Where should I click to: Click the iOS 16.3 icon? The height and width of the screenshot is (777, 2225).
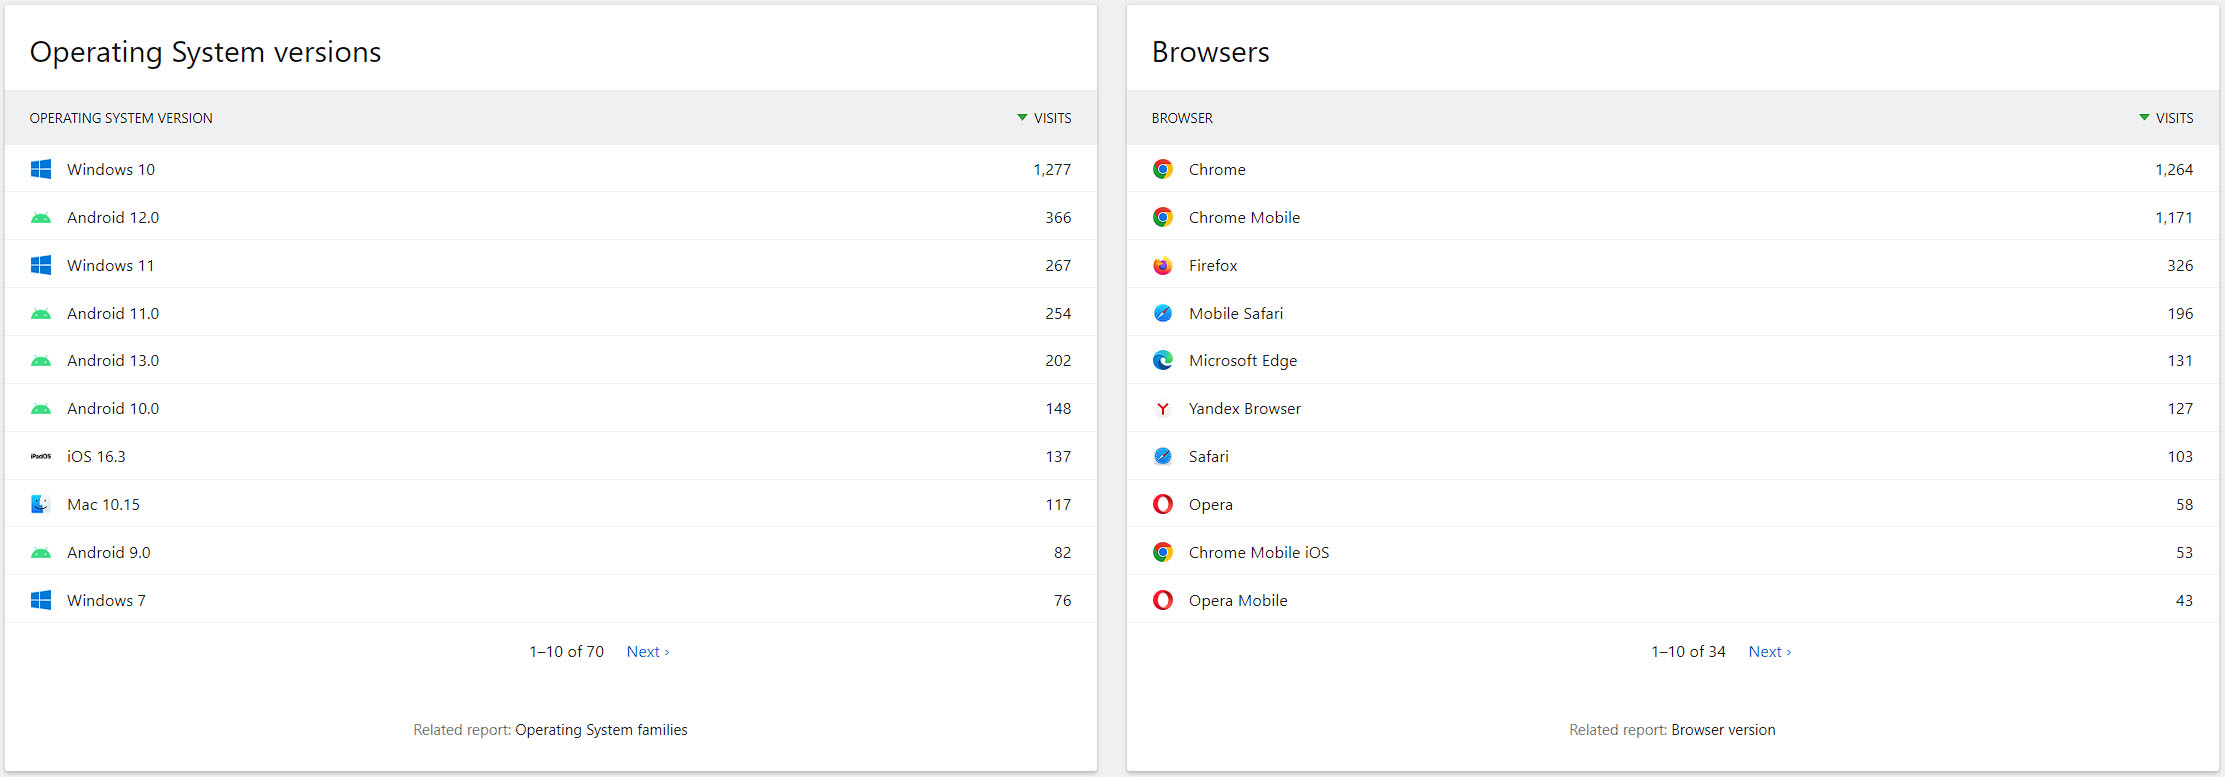pos(41,456)
